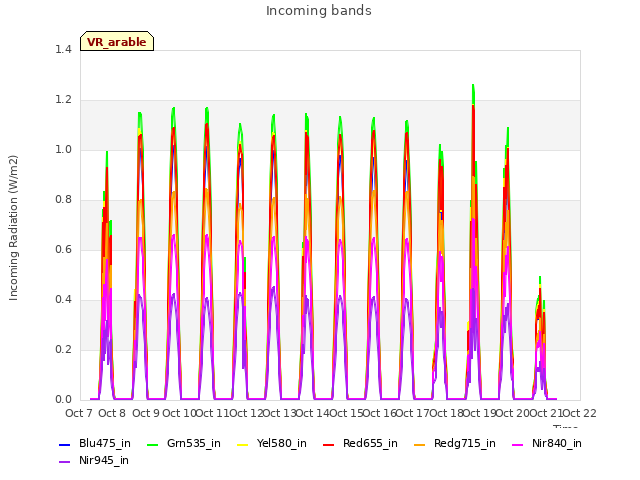Select the Redg715_in legend label
Screen dimensions: 640x480
[464, 444]
